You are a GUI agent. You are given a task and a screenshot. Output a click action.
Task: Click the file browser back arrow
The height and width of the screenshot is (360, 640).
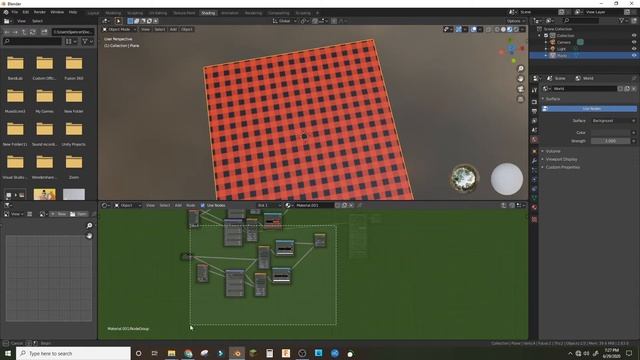tap(7, 32)
